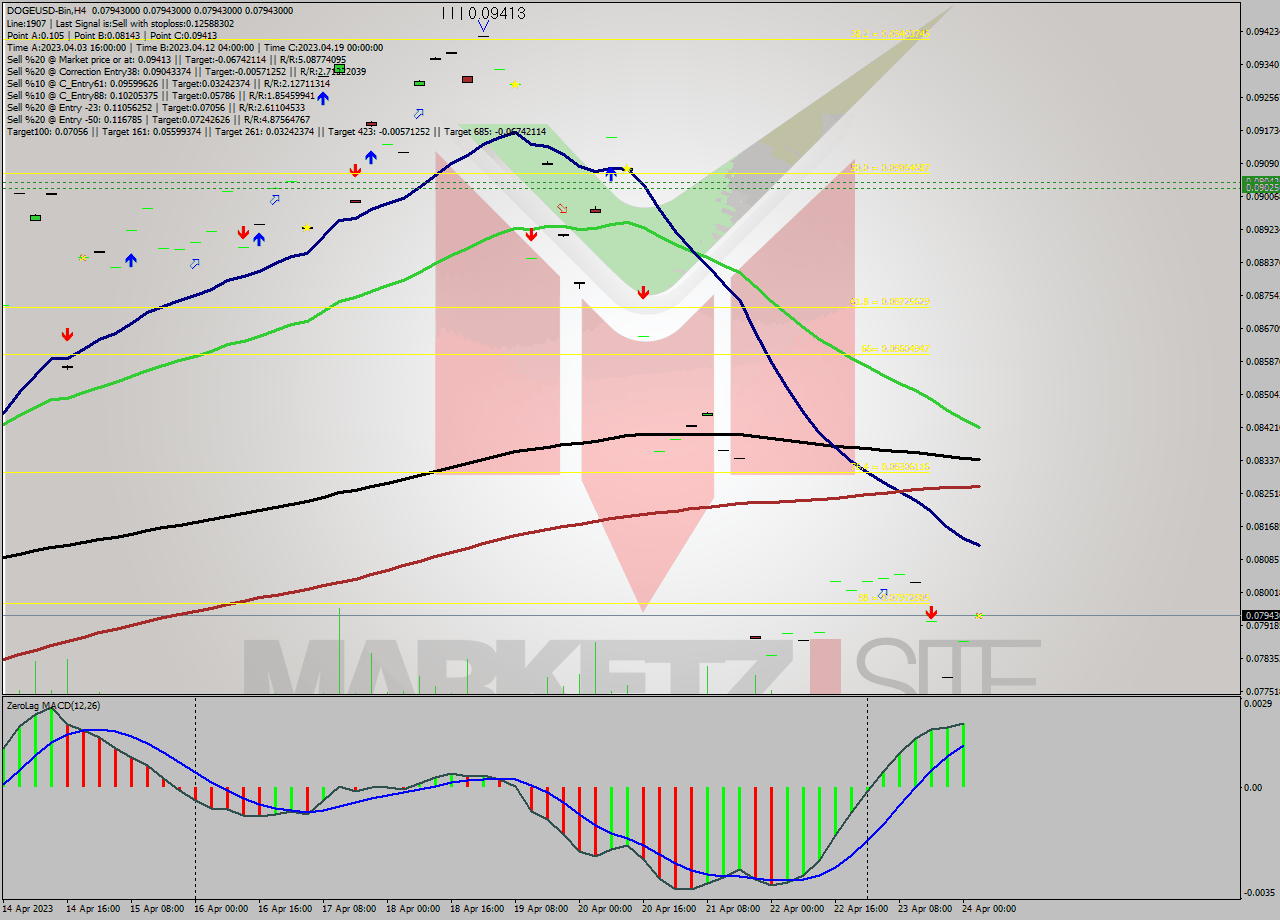Click the '16 Apr 16:00' time label

pos(285,909)
